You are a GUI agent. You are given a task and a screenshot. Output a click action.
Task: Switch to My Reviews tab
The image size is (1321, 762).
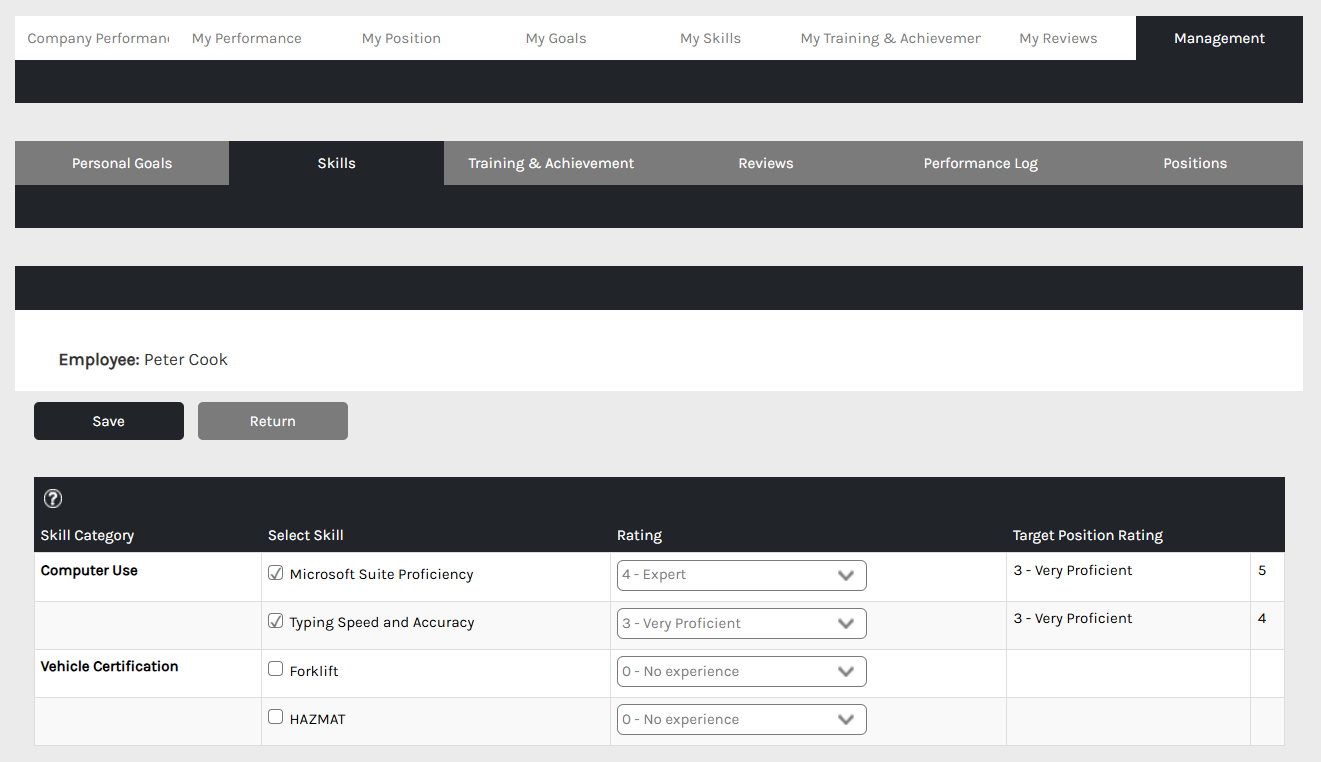(1058, 38)
